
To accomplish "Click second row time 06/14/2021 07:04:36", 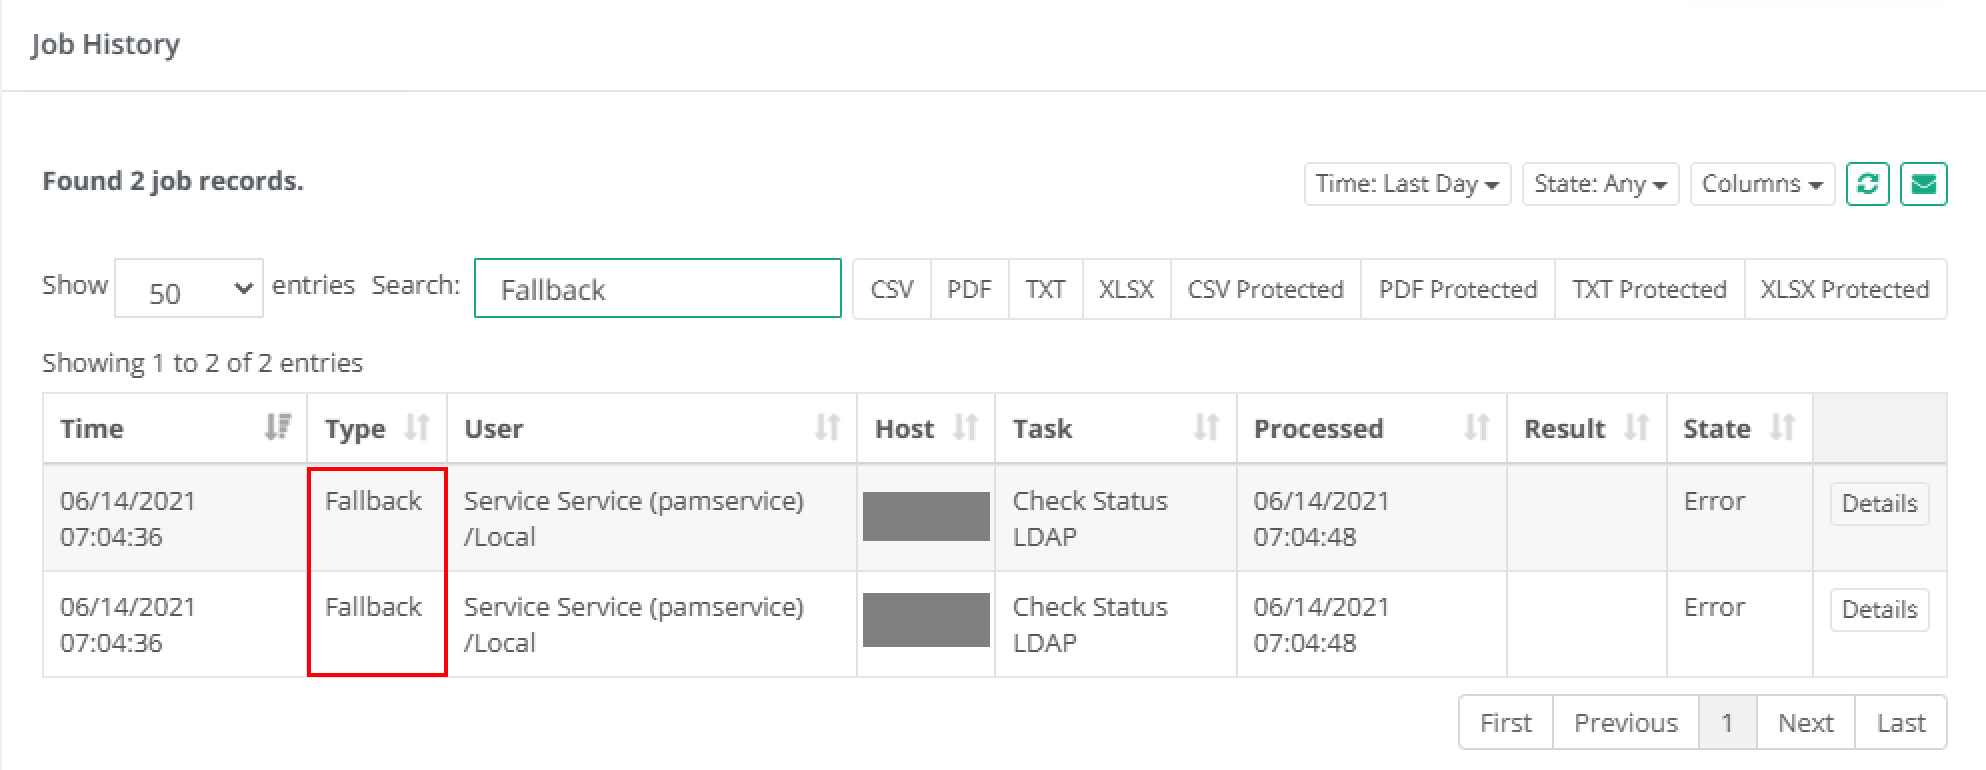I will click(x=128, y=625).
